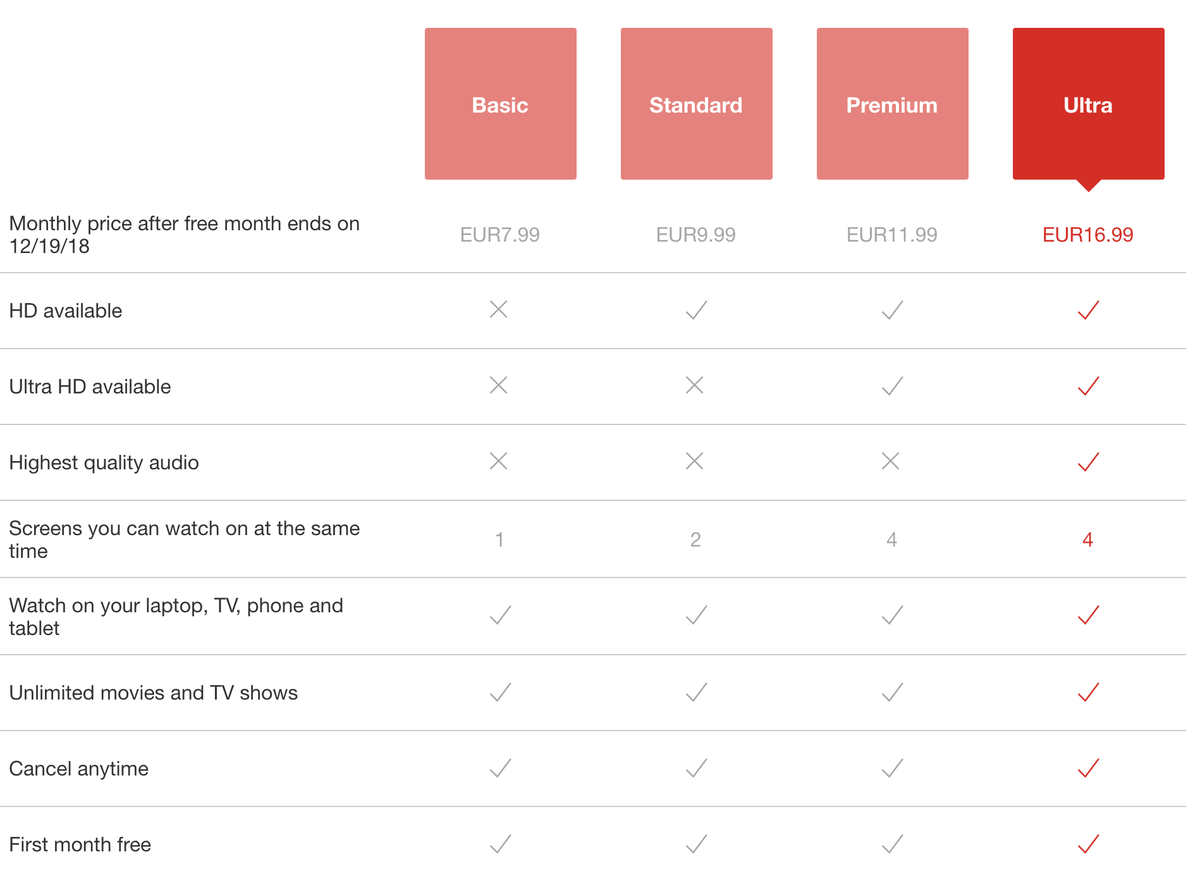Image resolution: width=1200 pixels, height=883 pixels.
Task: Select the Basic plan tile
Action: [500, 104]
